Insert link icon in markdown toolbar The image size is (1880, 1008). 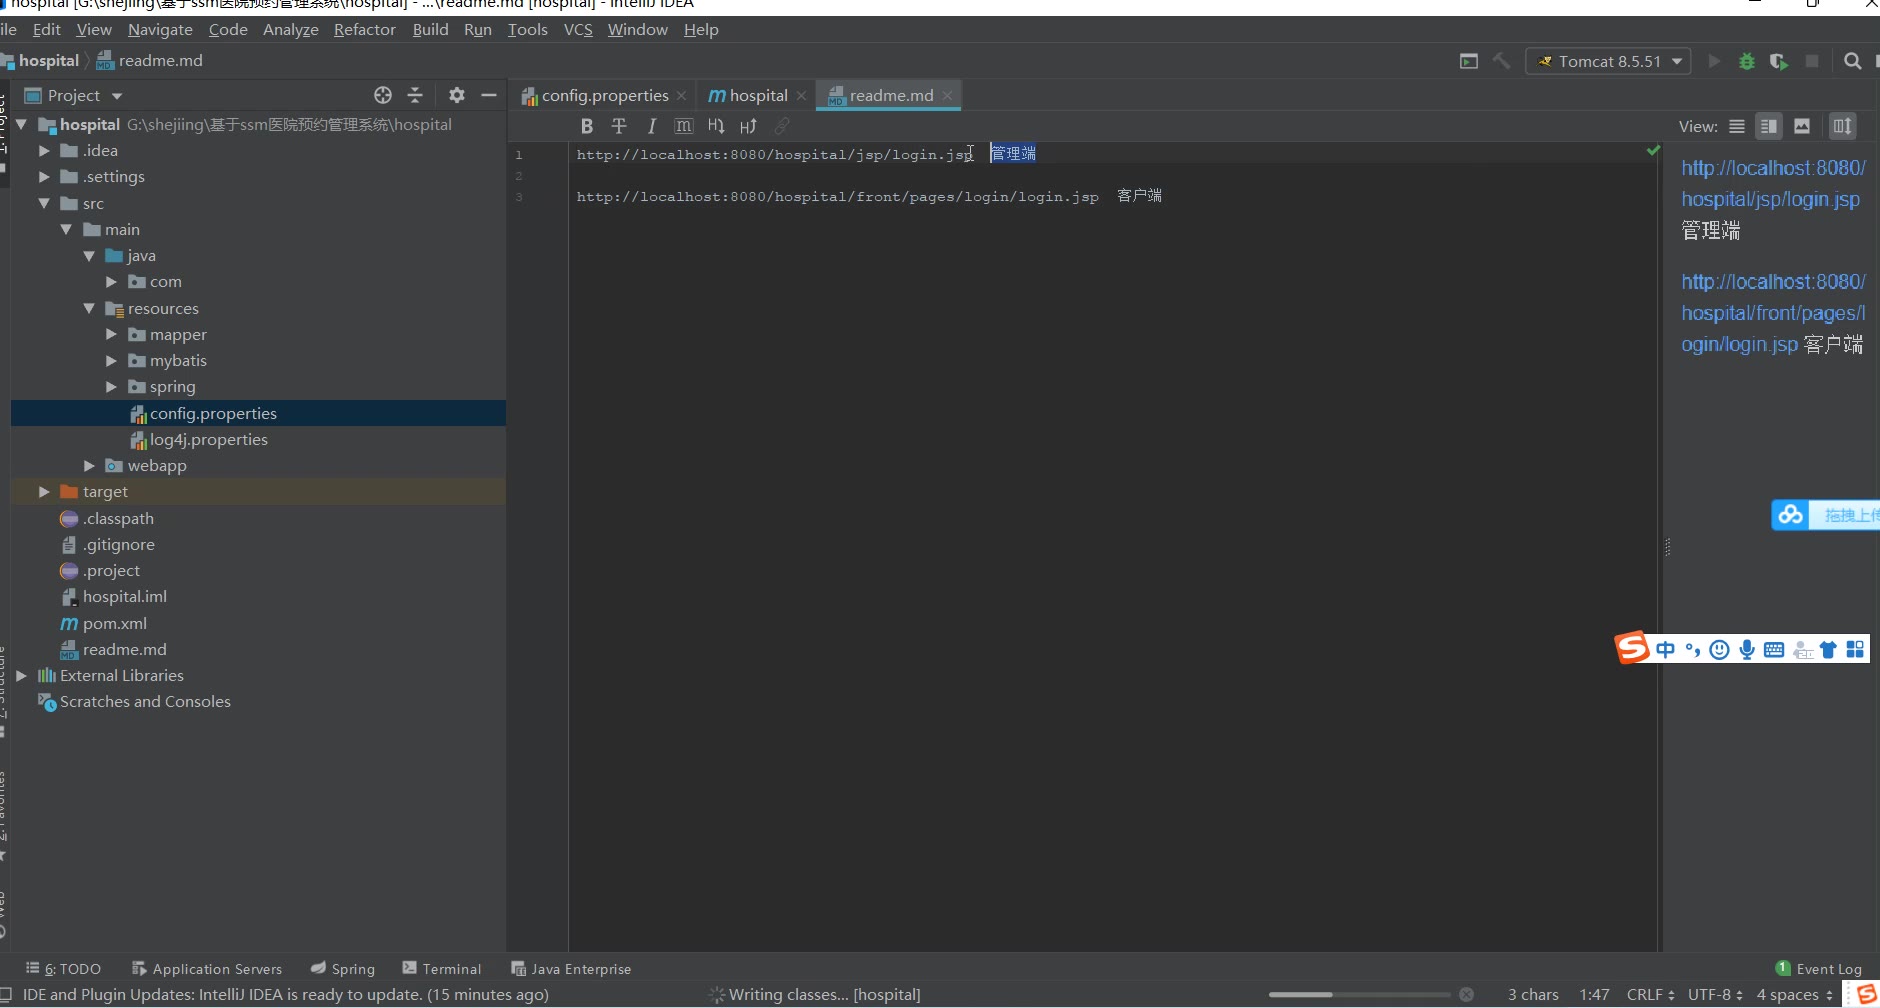pyautogui.click(x=782, y=126)
